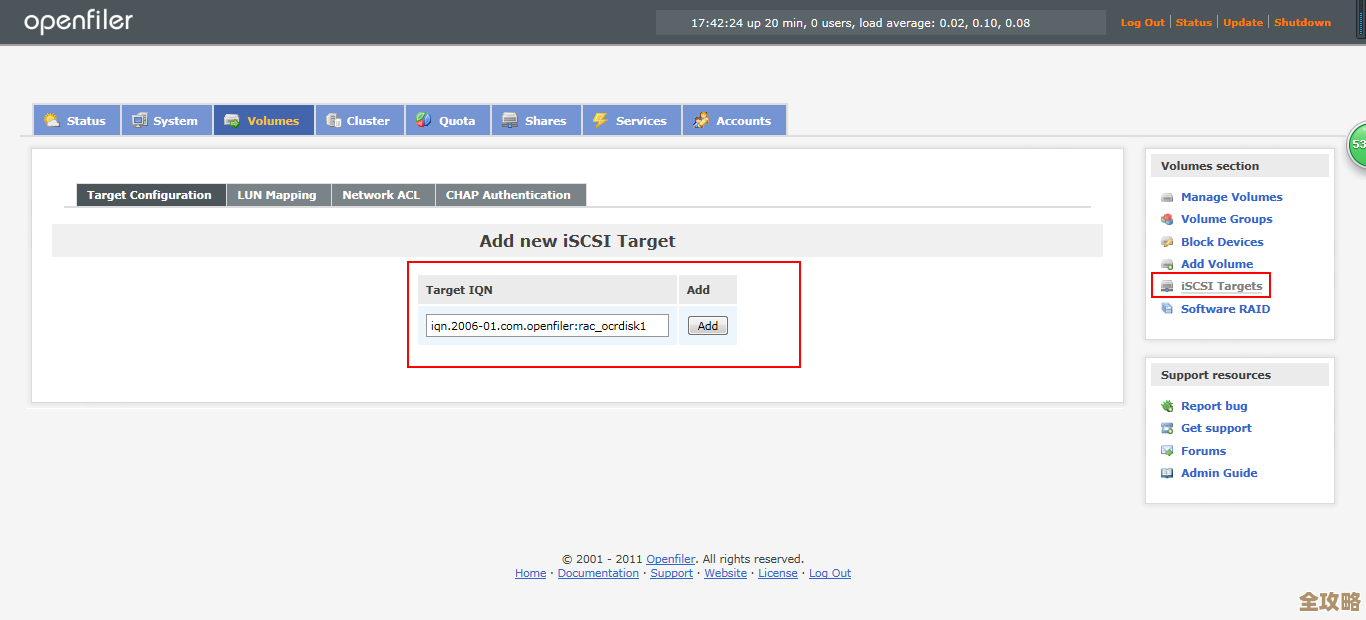Click the Shutdown link at top right

[x=1302, y=21]
